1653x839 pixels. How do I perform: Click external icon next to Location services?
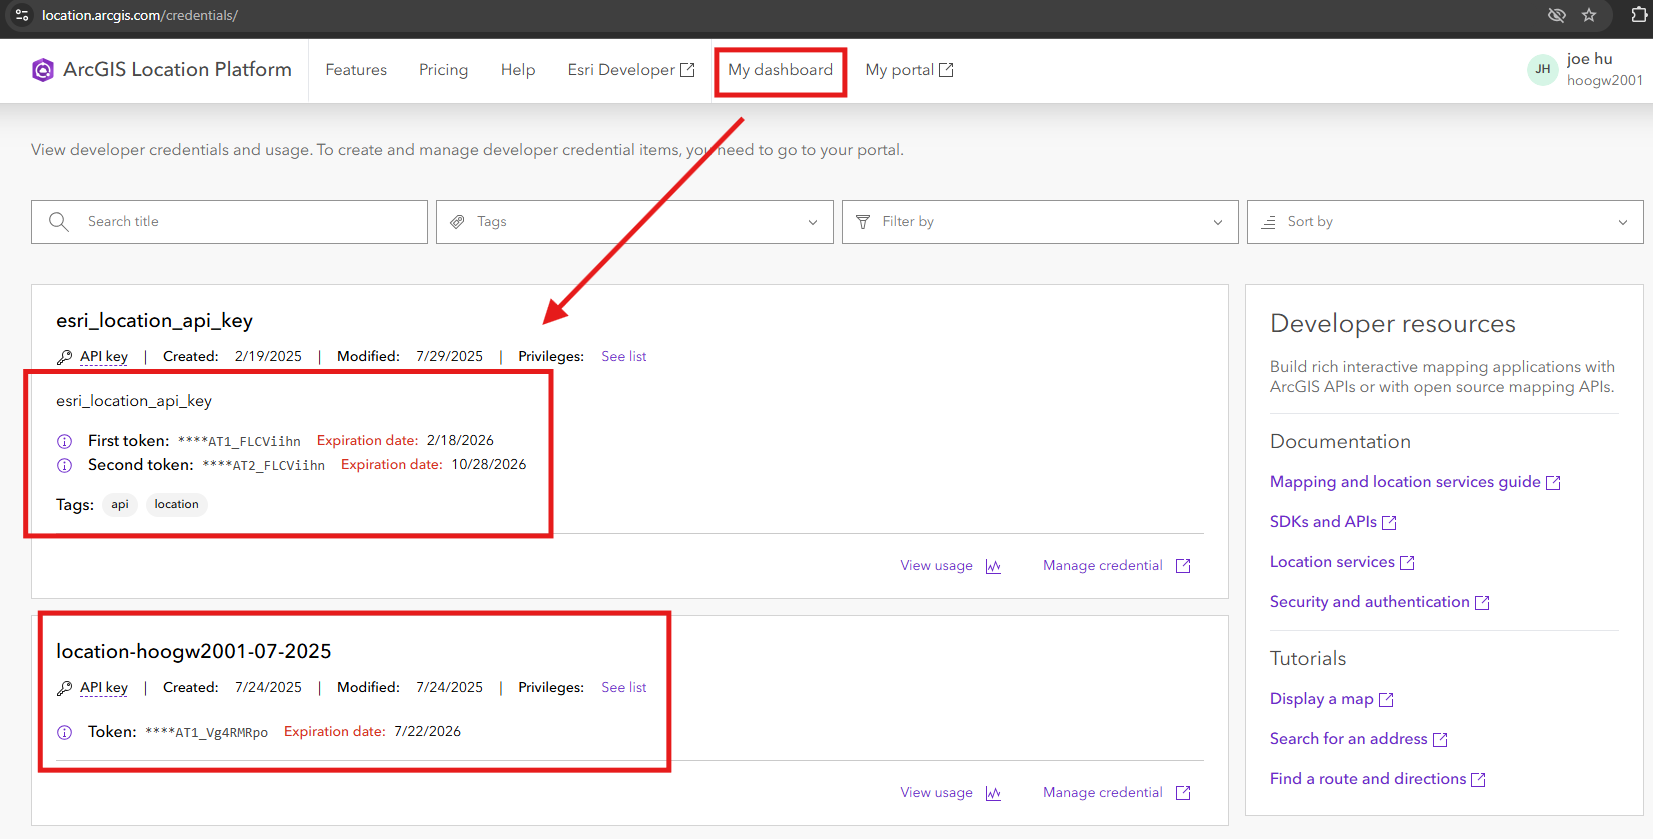click(1407, 563)
